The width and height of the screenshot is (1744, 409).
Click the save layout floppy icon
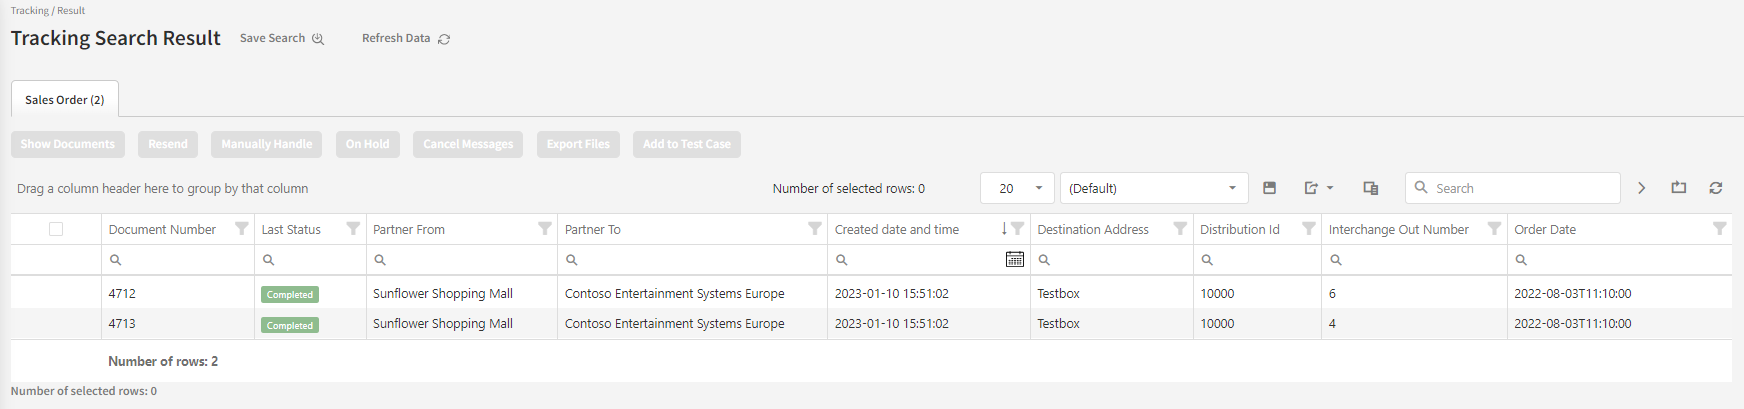tap(1269, 188)
